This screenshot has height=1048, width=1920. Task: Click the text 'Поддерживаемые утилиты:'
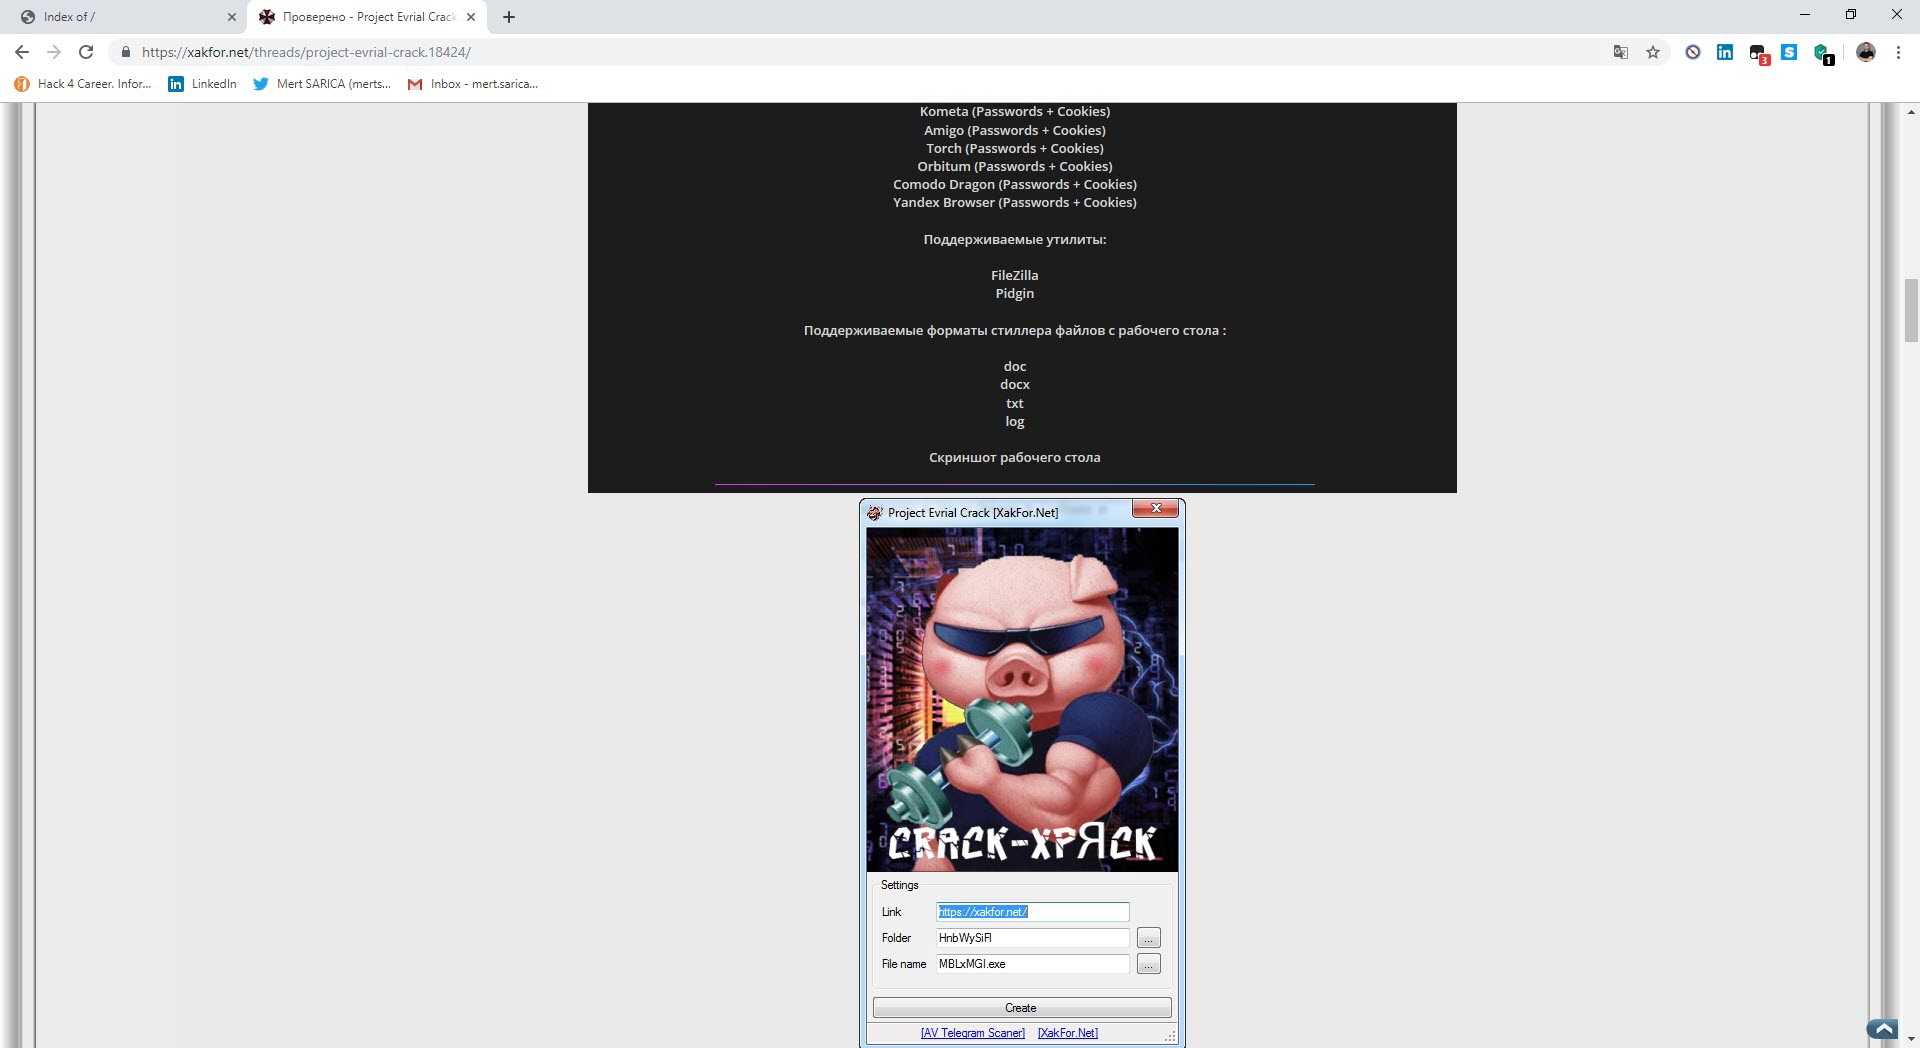(x=1014, y=239)
